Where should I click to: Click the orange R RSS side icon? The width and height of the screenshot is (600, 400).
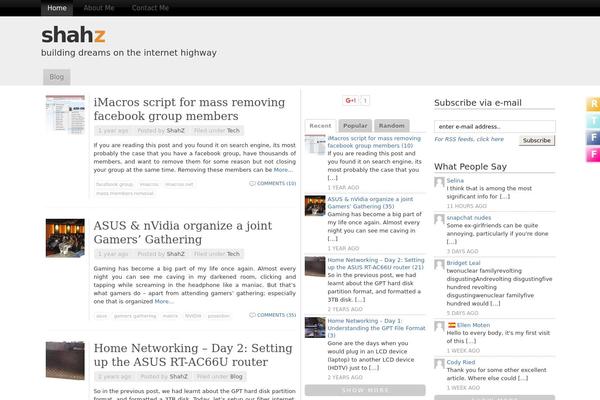[x=593, y=104]
